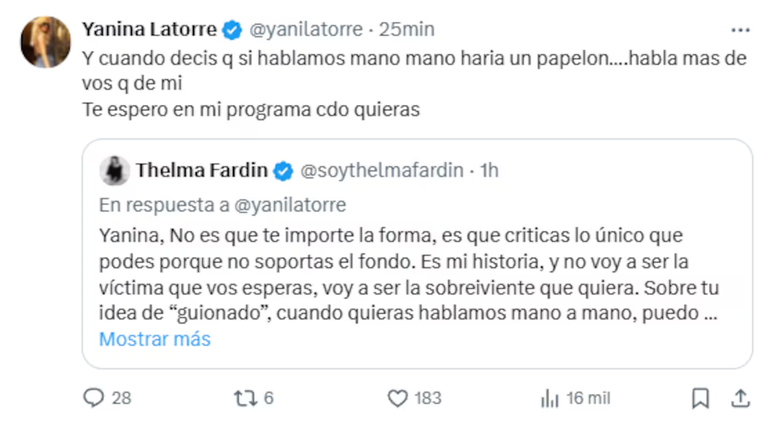Bookmark this tweet
Screen dimensions: 770x422
(701, 398)
